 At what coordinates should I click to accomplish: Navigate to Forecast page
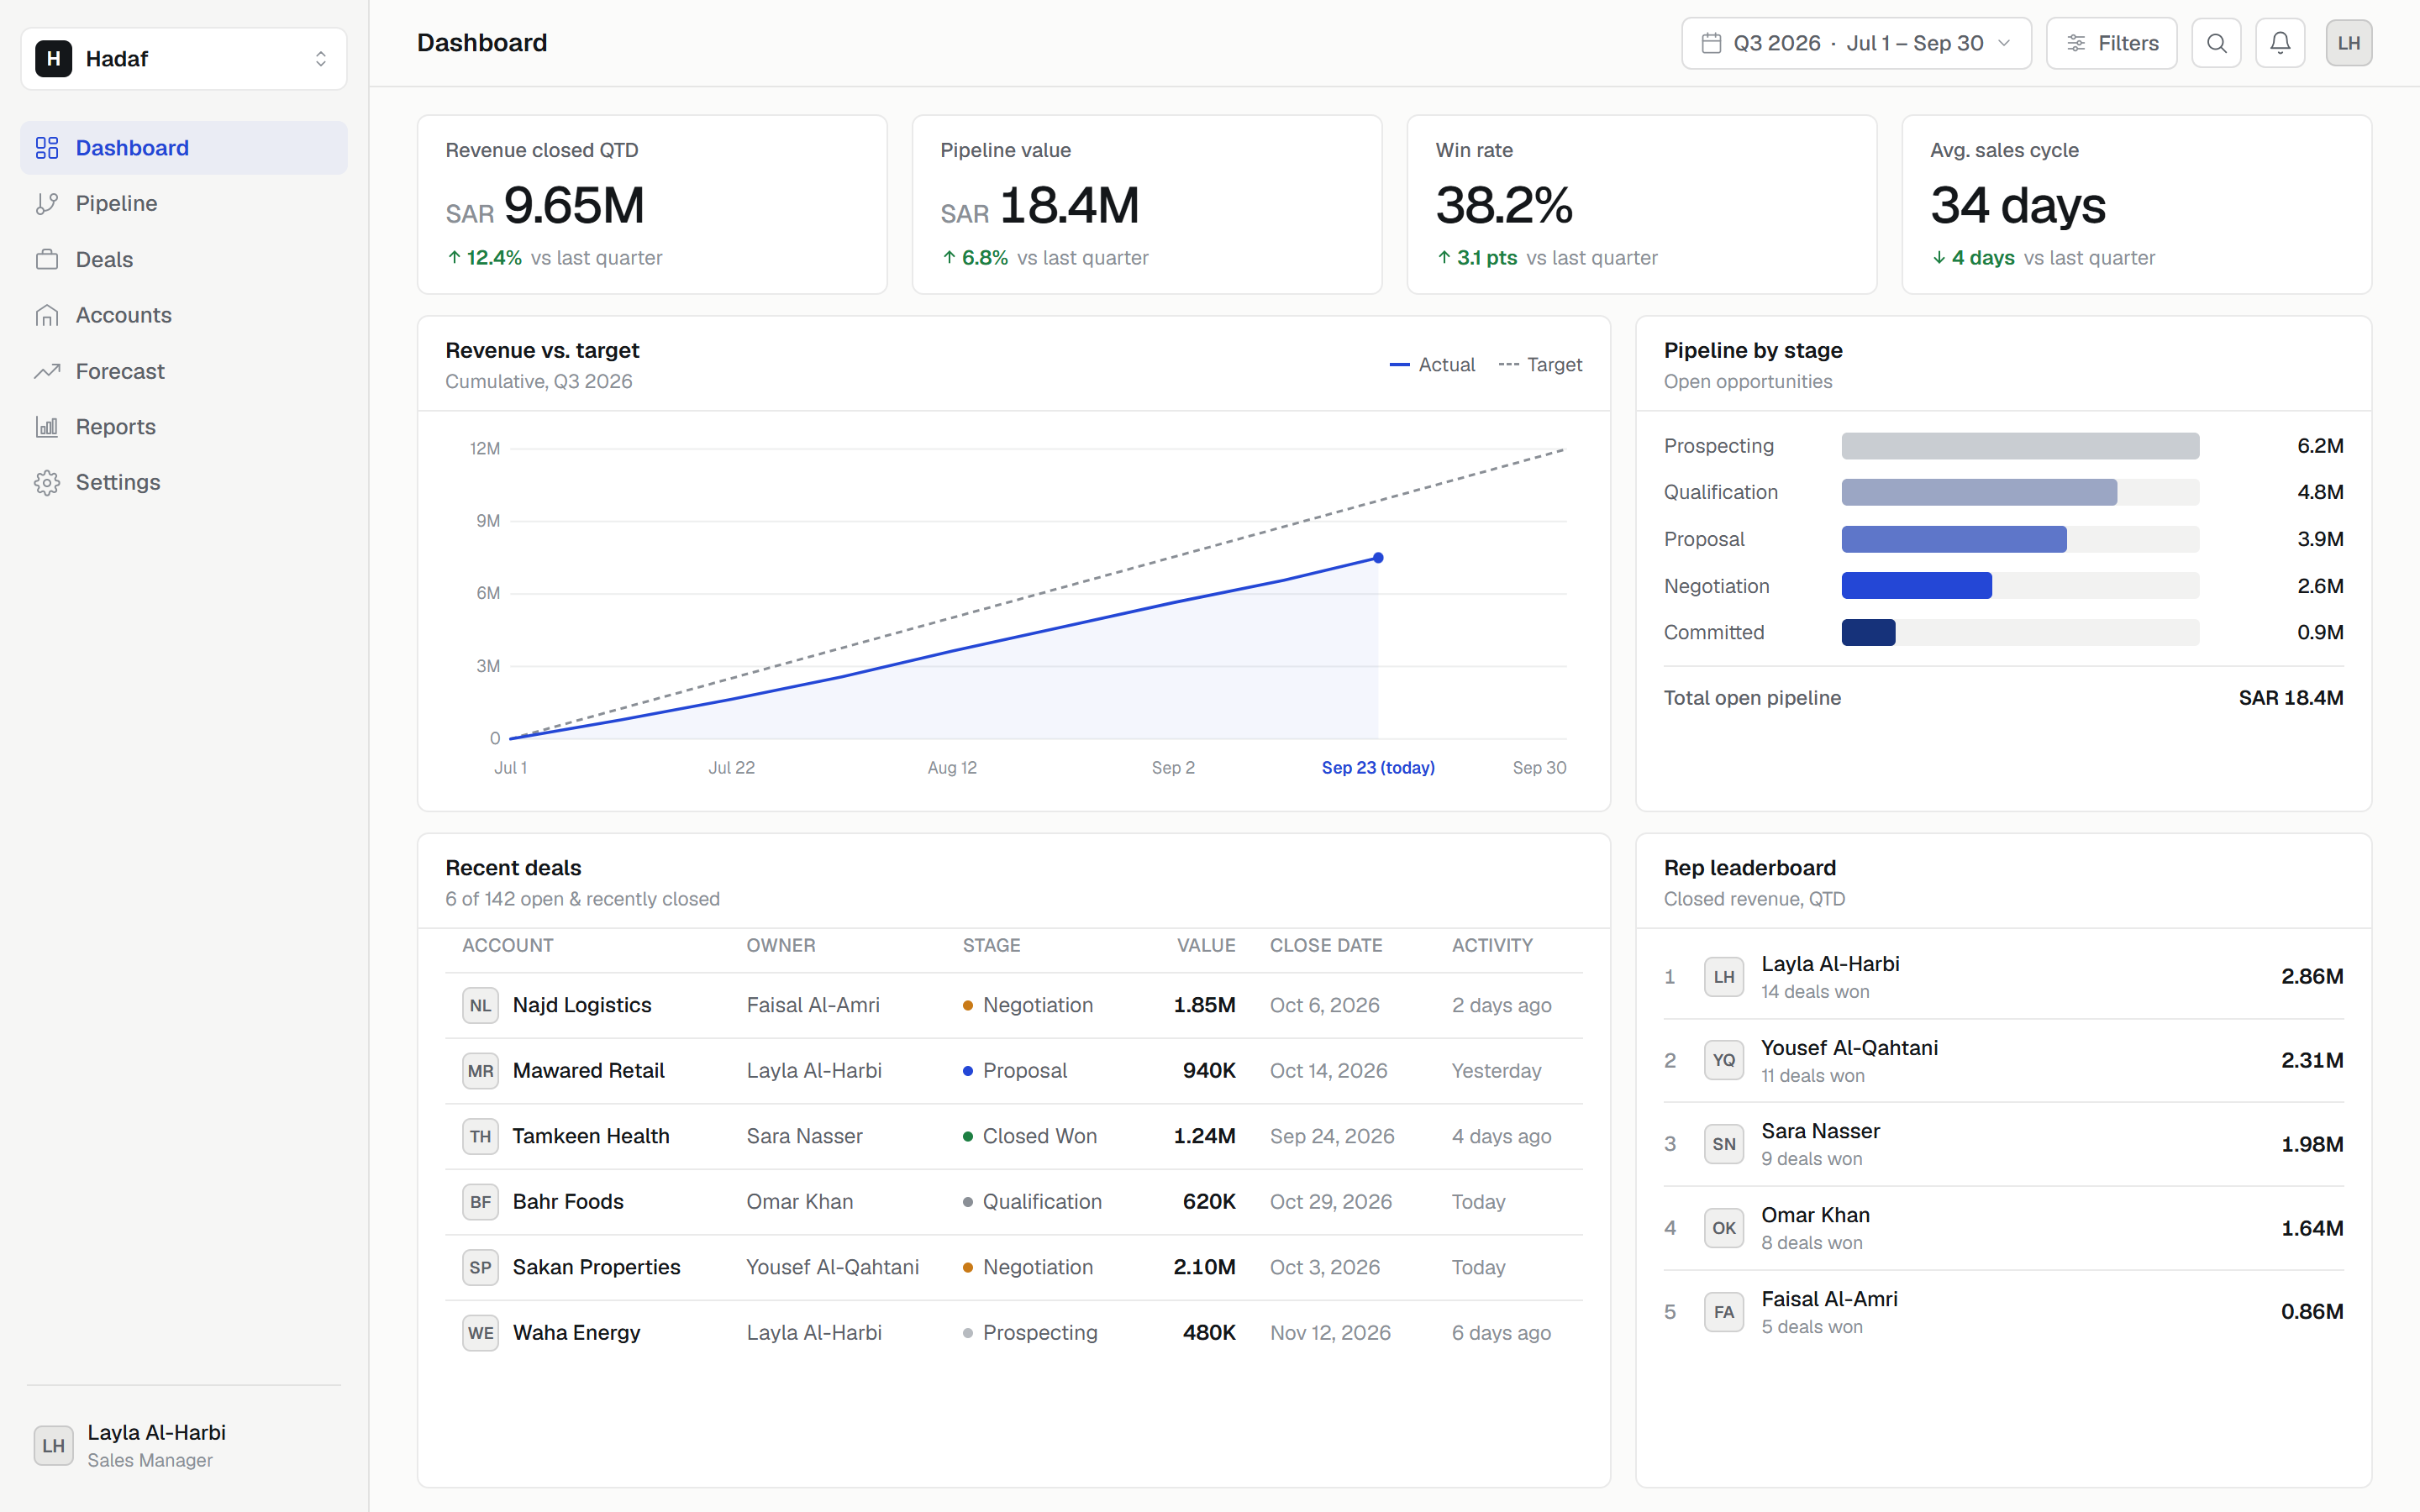[x=184, y=371]
